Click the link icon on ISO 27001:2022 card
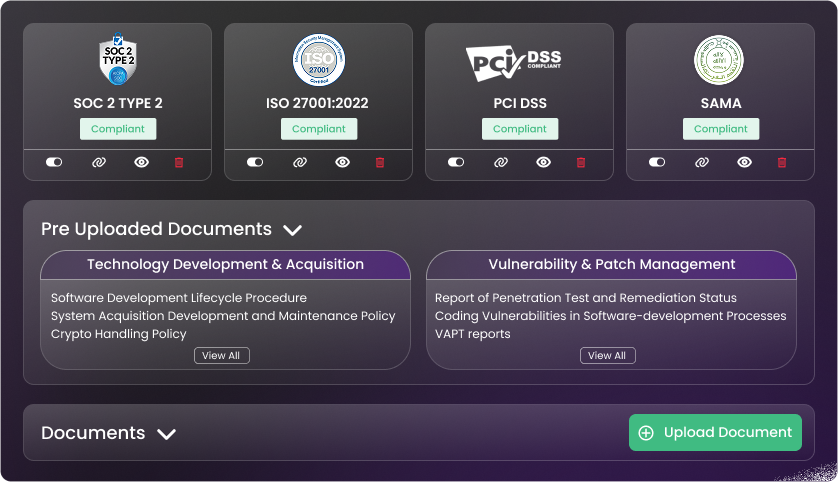 tap(299, 162)
